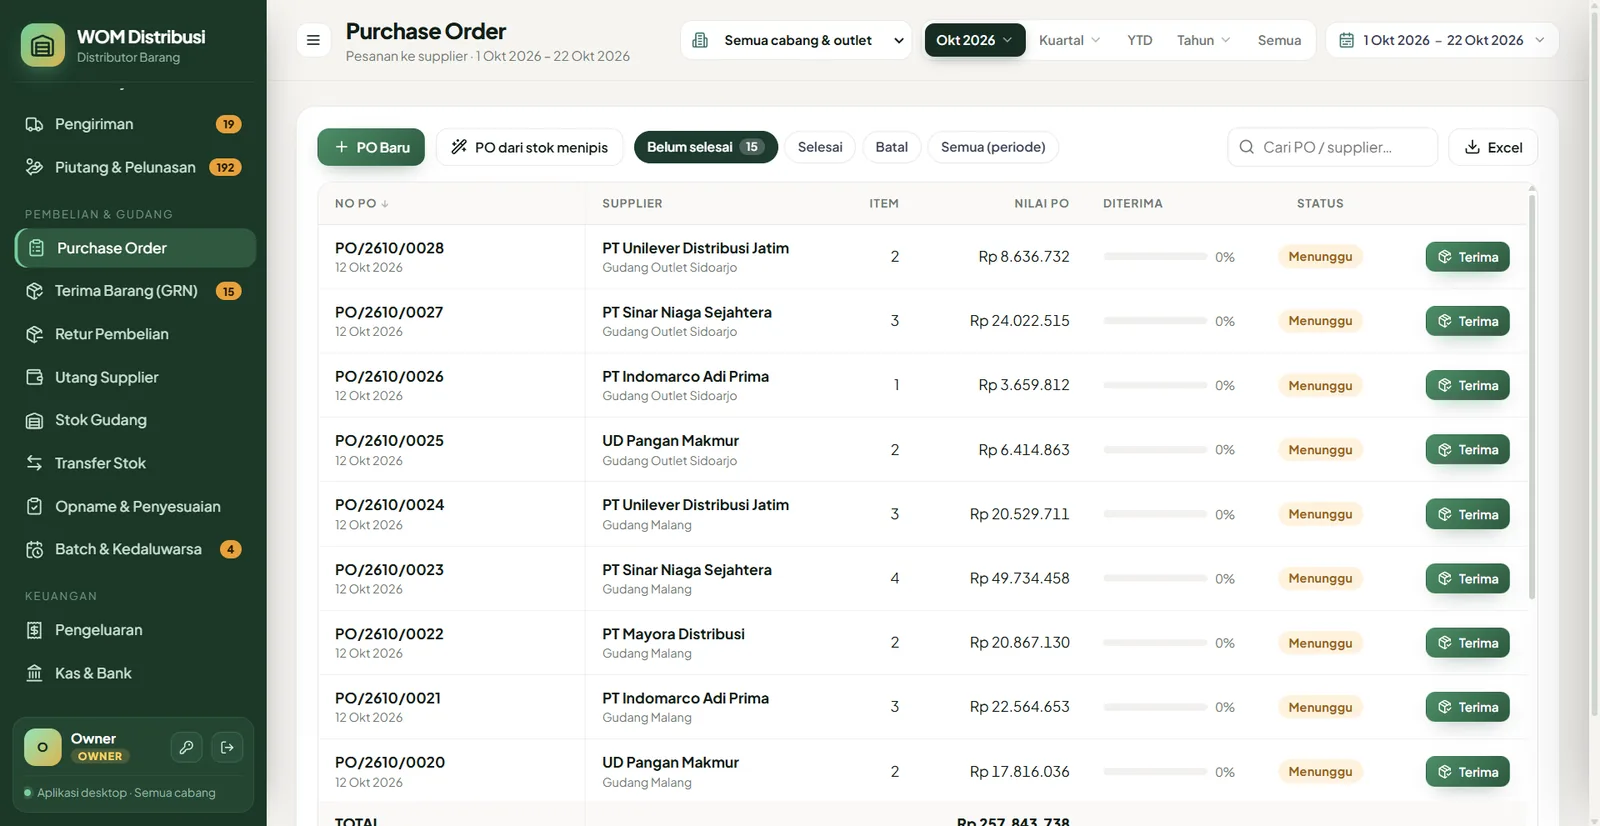
Task: Create a new PO with PO Baru
Action: [371, 147]
